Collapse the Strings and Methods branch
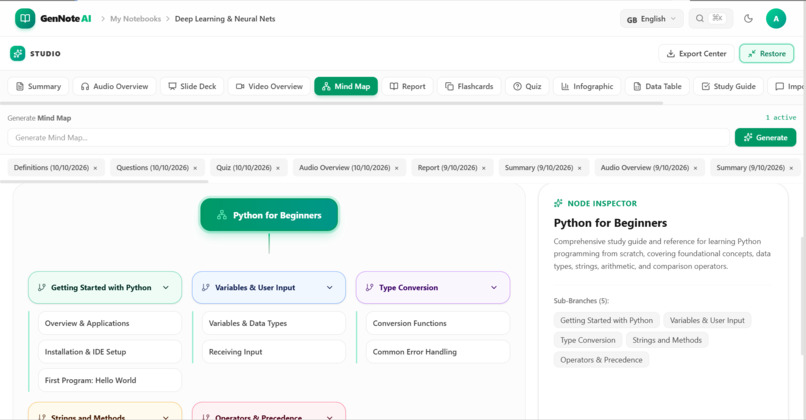Screen dimensions: 806x420 (x=166, y=417)
